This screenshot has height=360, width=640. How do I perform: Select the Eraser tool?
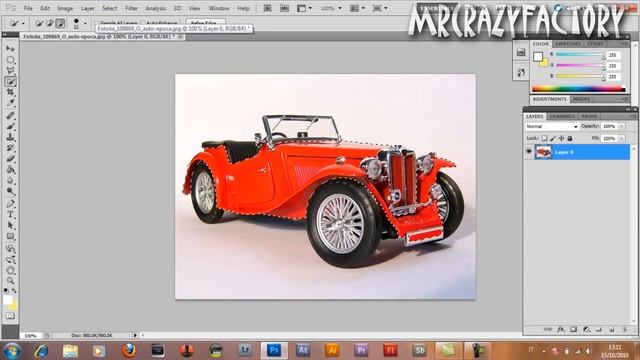[10, 159]
